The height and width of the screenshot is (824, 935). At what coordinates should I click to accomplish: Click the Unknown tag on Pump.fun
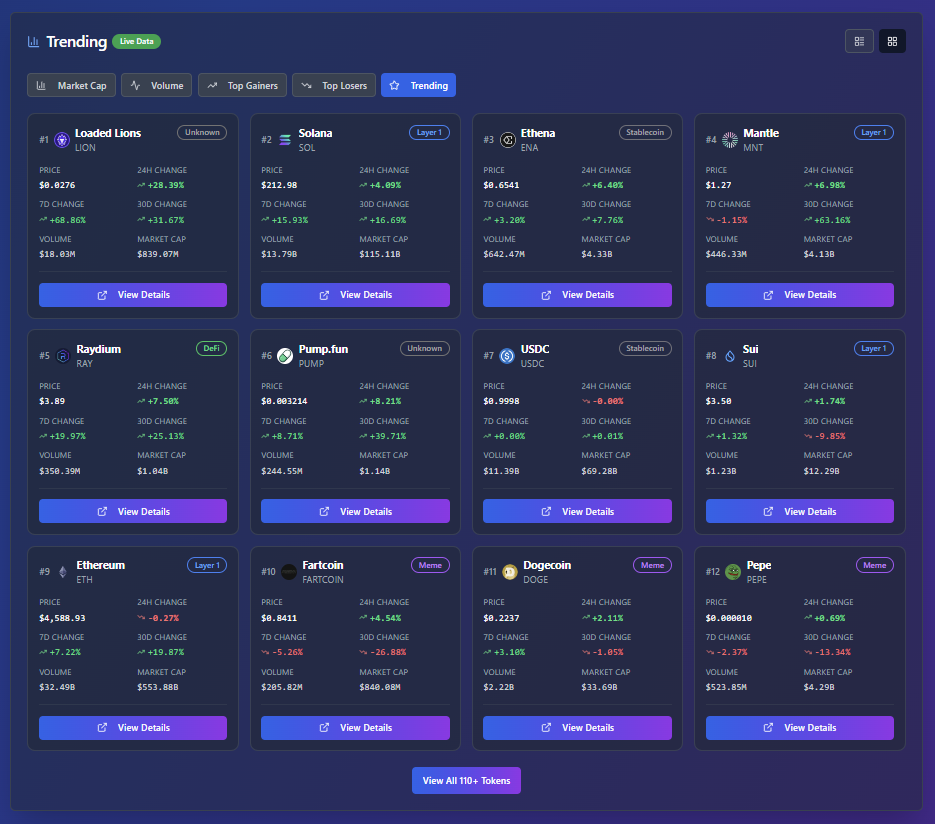coord(425,348)
